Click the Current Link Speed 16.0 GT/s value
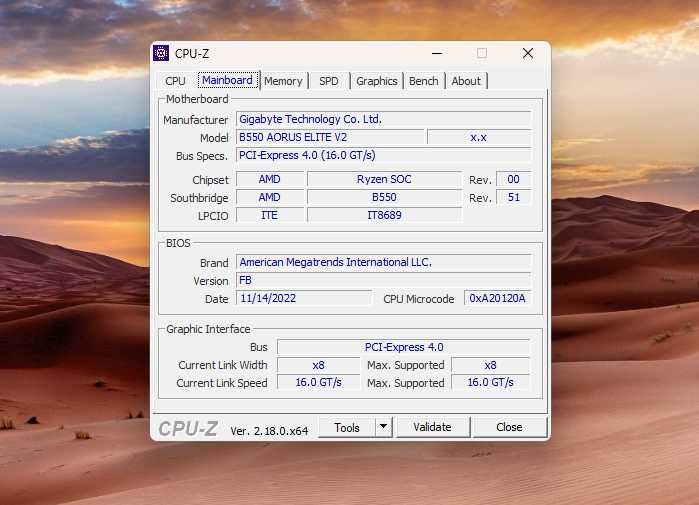The image size is (699, 505). [318, 382]
